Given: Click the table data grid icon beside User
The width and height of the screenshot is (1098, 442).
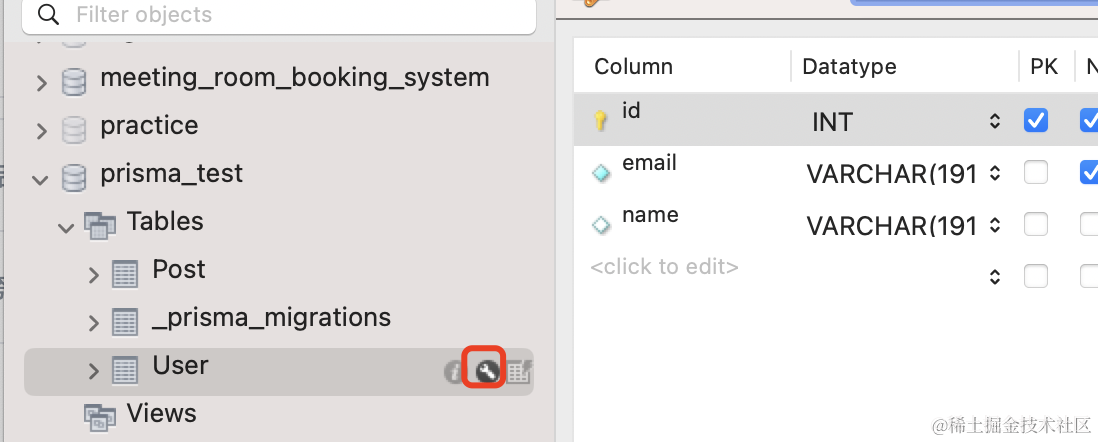Looking at the screenshot, I should tap(518, 372).
